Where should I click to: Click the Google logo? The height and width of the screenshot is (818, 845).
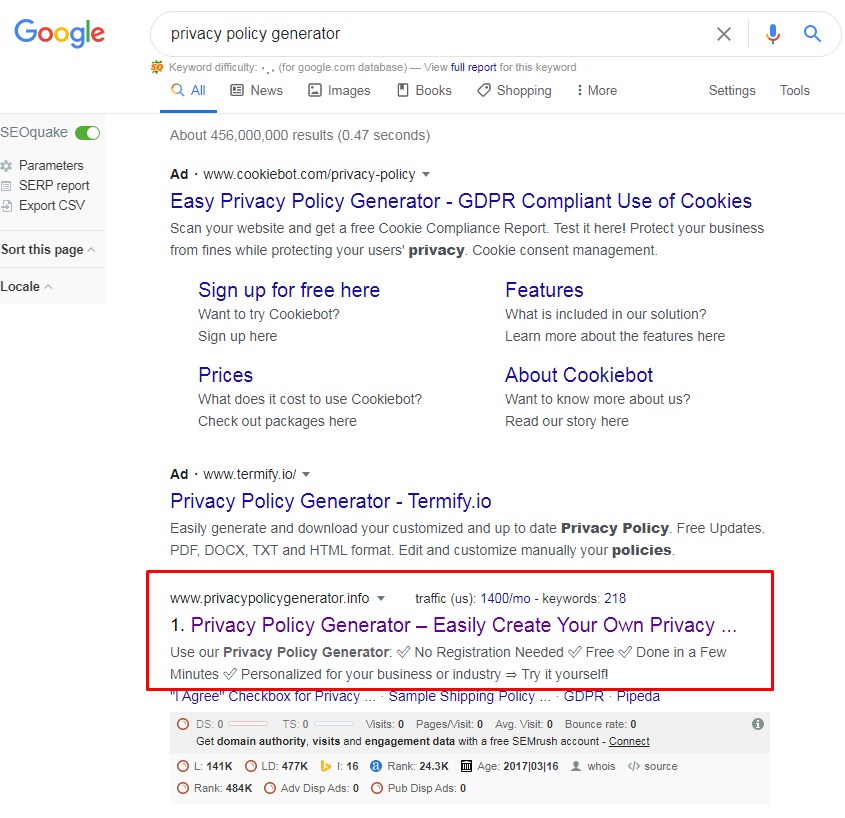click(59, 33)
